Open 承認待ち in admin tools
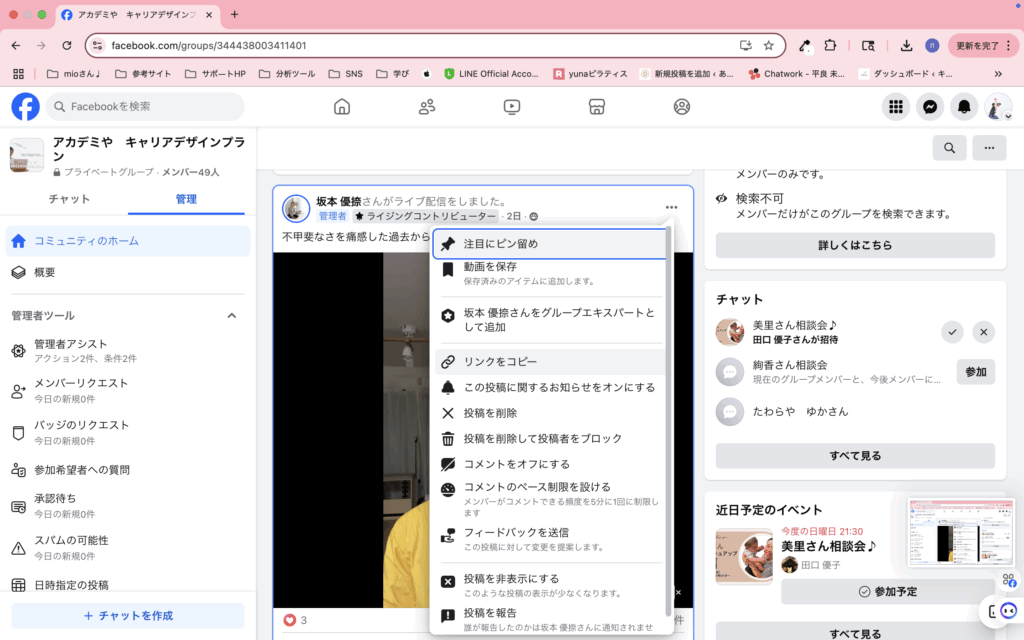Image resolution: width=1024 pixels, height=640 pixels. [128, 505]
